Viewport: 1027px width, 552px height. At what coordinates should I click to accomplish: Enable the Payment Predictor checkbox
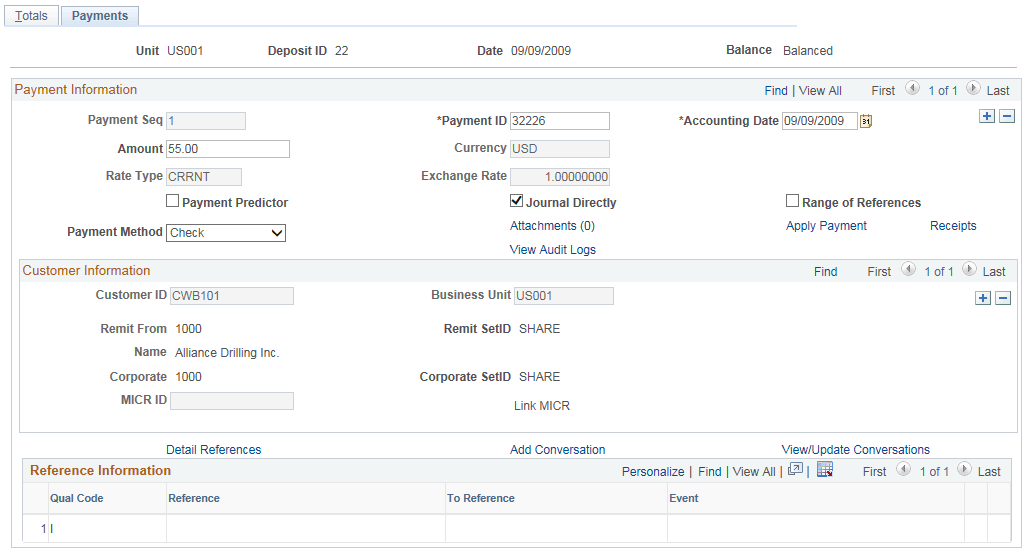pyautogui.click(x=172, y=201)
